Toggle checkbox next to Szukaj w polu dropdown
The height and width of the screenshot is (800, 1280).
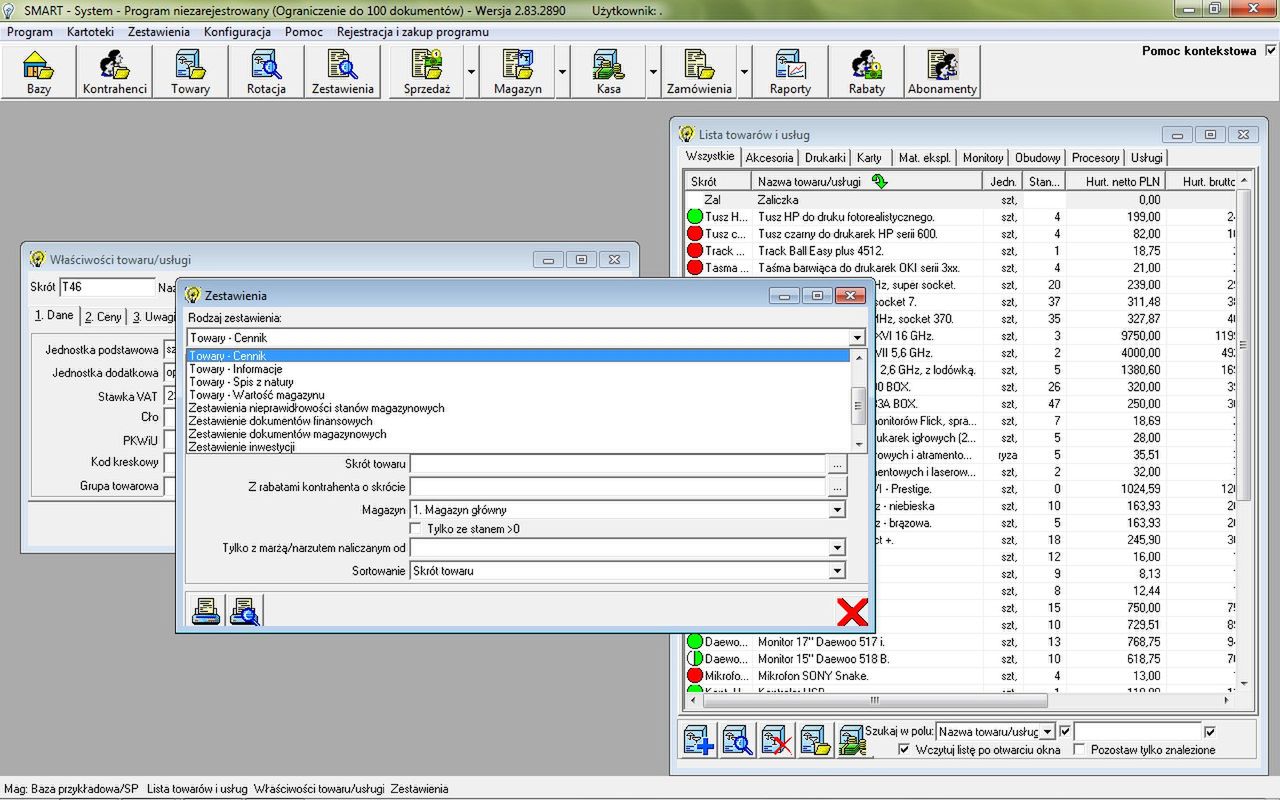(x=1065, y=732)
